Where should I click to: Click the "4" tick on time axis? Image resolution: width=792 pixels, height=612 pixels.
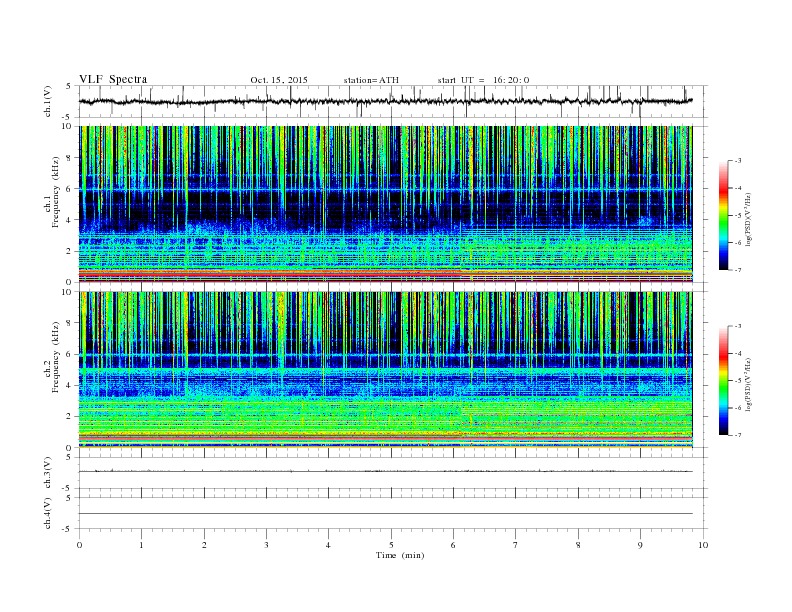[x=328, y=545]
